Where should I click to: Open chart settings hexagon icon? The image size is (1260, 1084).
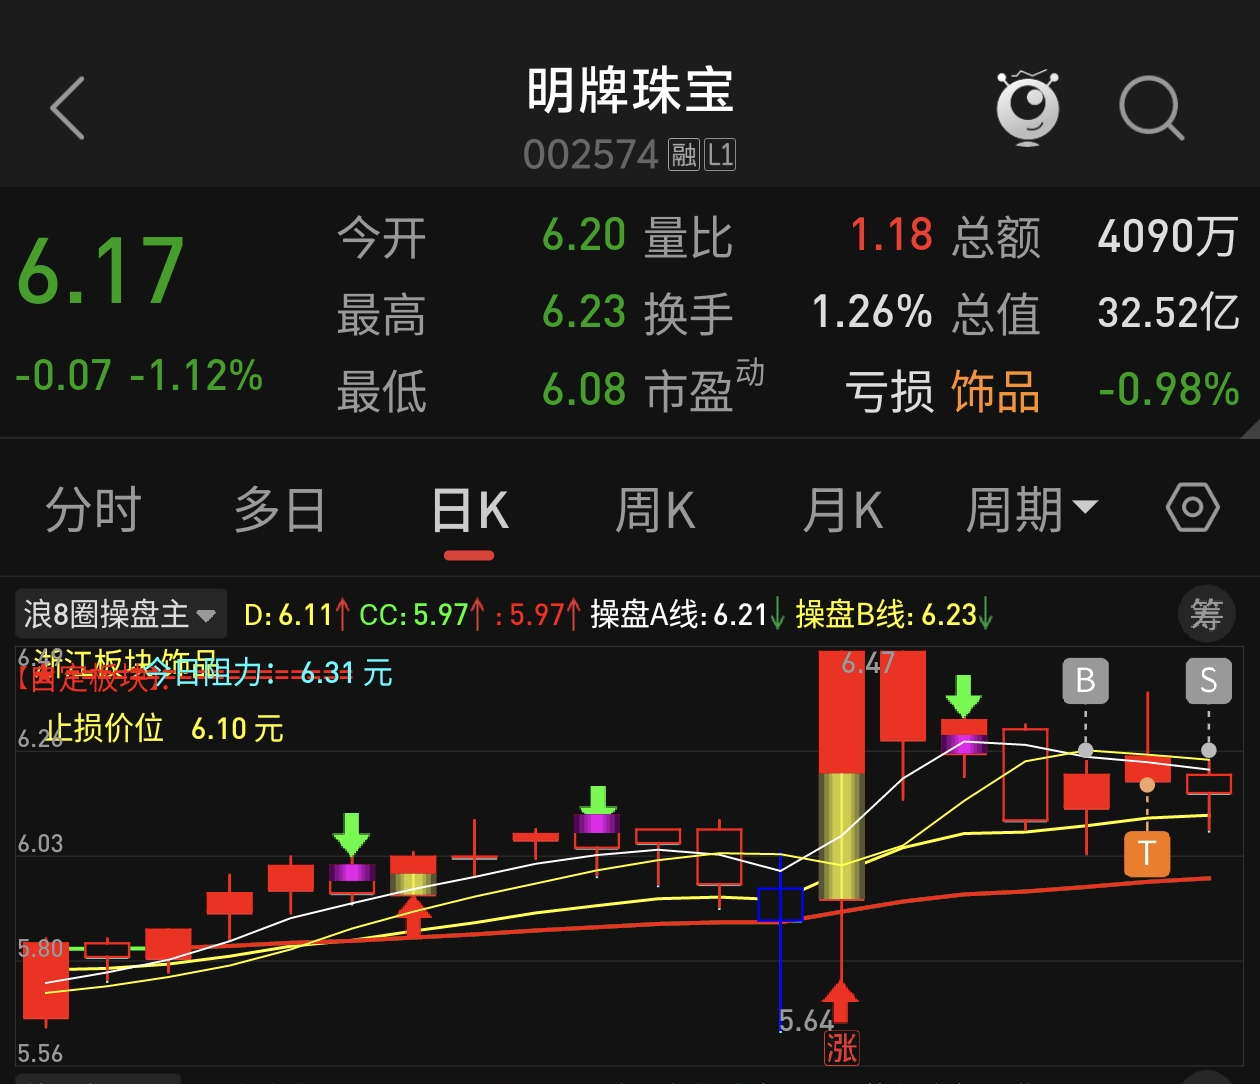click(1192, 509)
